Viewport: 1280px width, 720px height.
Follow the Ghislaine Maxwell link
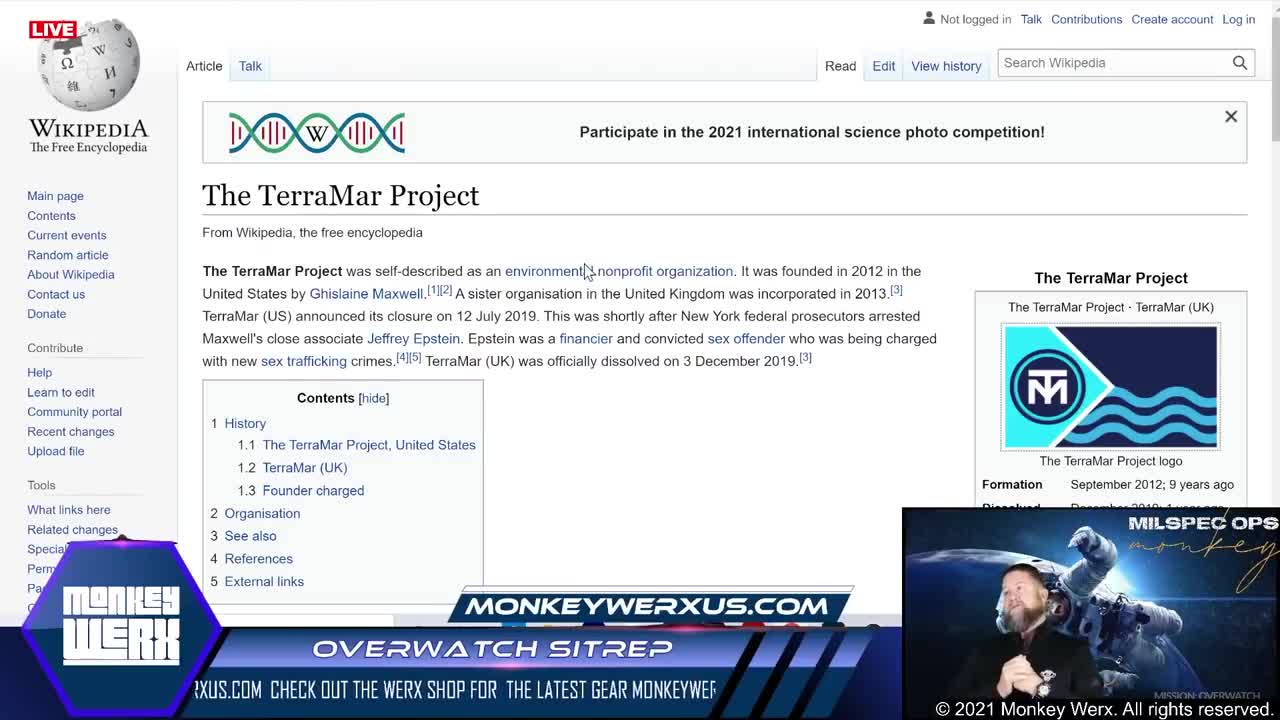pos(366,294)
